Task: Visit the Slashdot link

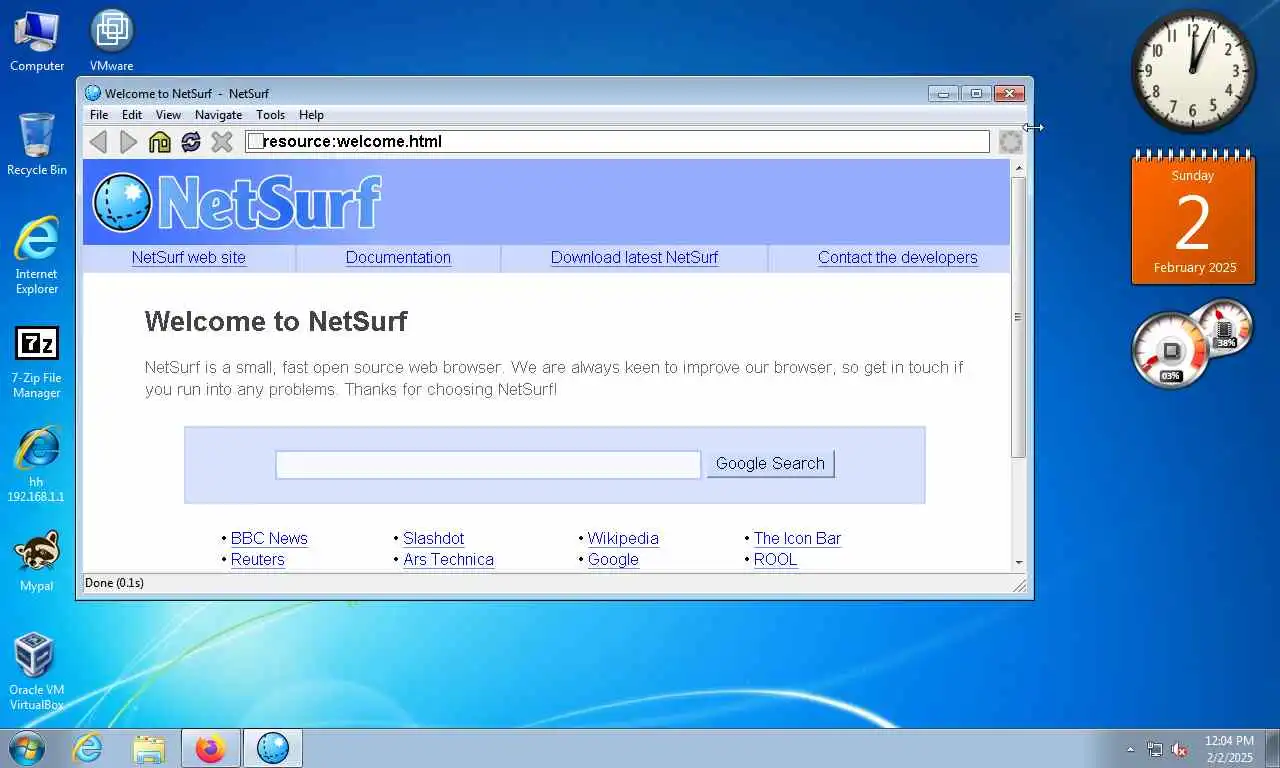Action: 433,538
